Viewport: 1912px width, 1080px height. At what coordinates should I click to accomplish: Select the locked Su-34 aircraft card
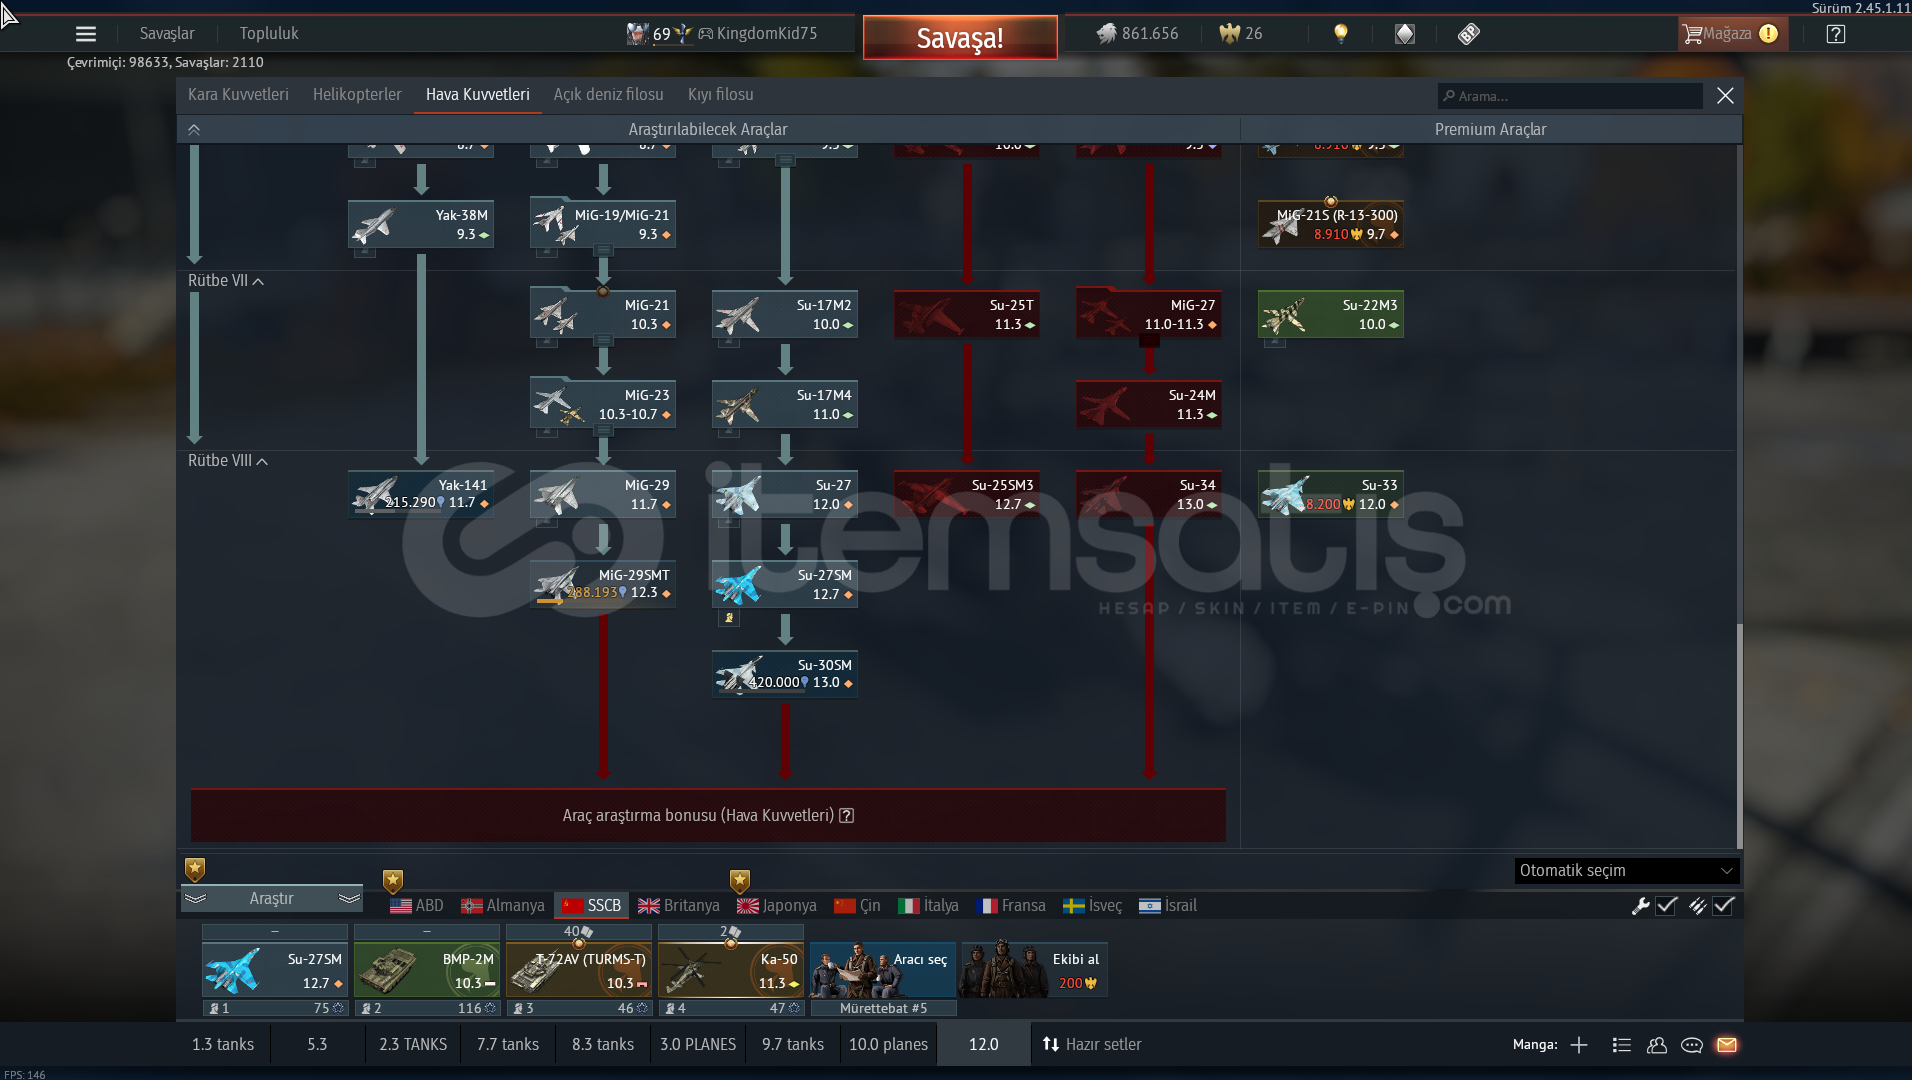click(1149, 495)
